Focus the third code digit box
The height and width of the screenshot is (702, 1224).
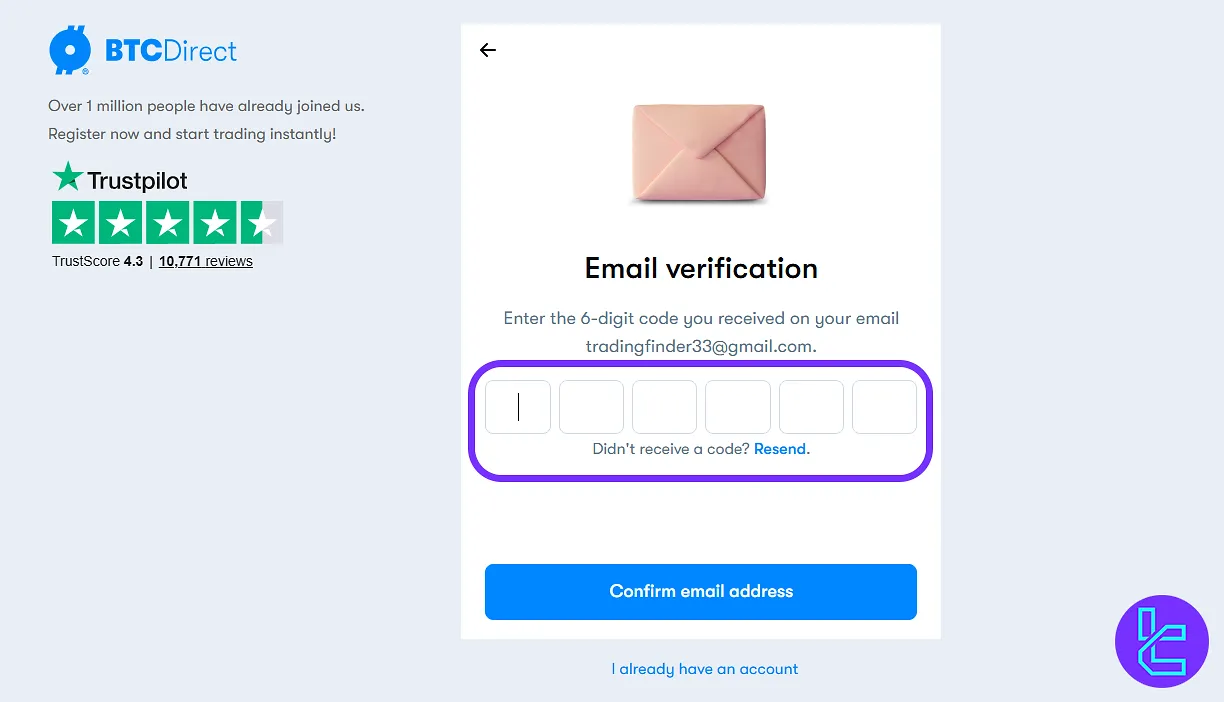click(664, 407)
